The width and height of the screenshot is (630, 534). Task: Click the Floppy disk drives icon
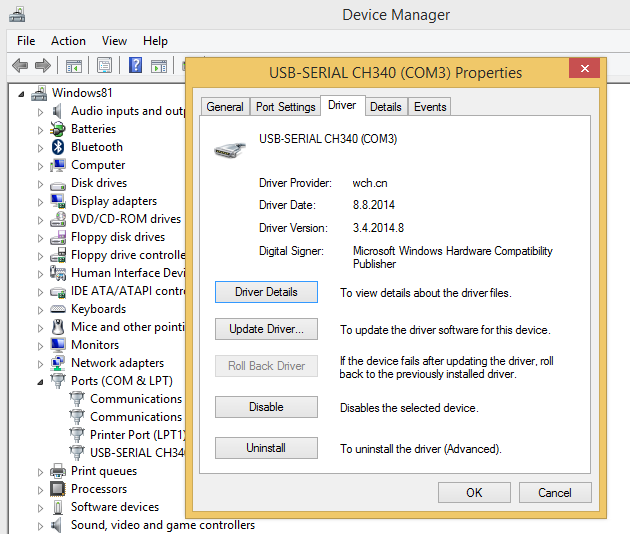(x=58, y=237)
